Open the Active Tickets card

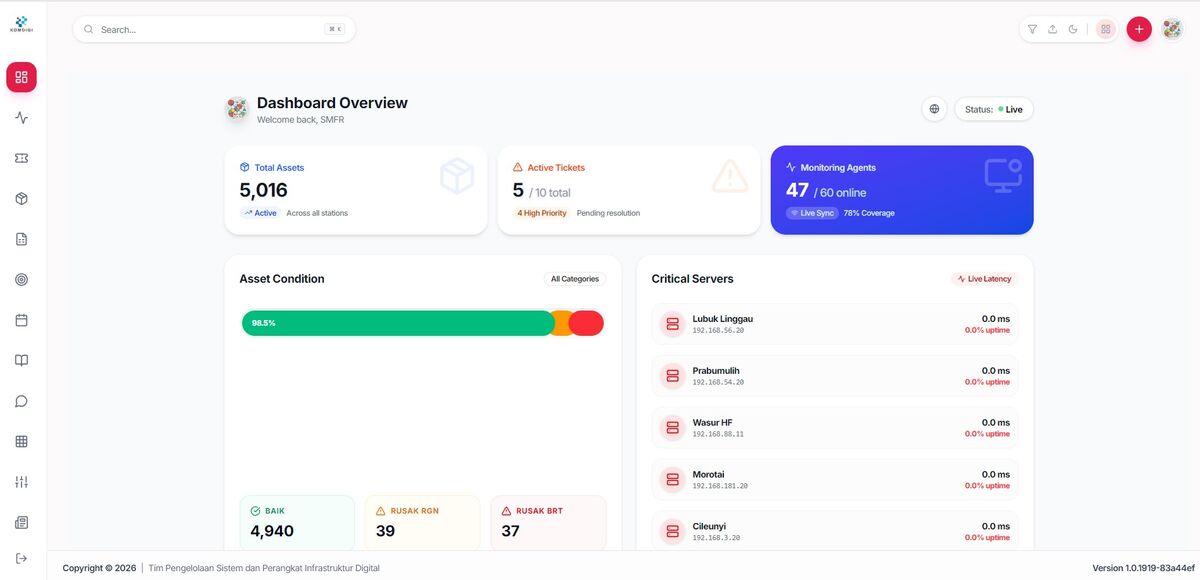pos(629,190)
